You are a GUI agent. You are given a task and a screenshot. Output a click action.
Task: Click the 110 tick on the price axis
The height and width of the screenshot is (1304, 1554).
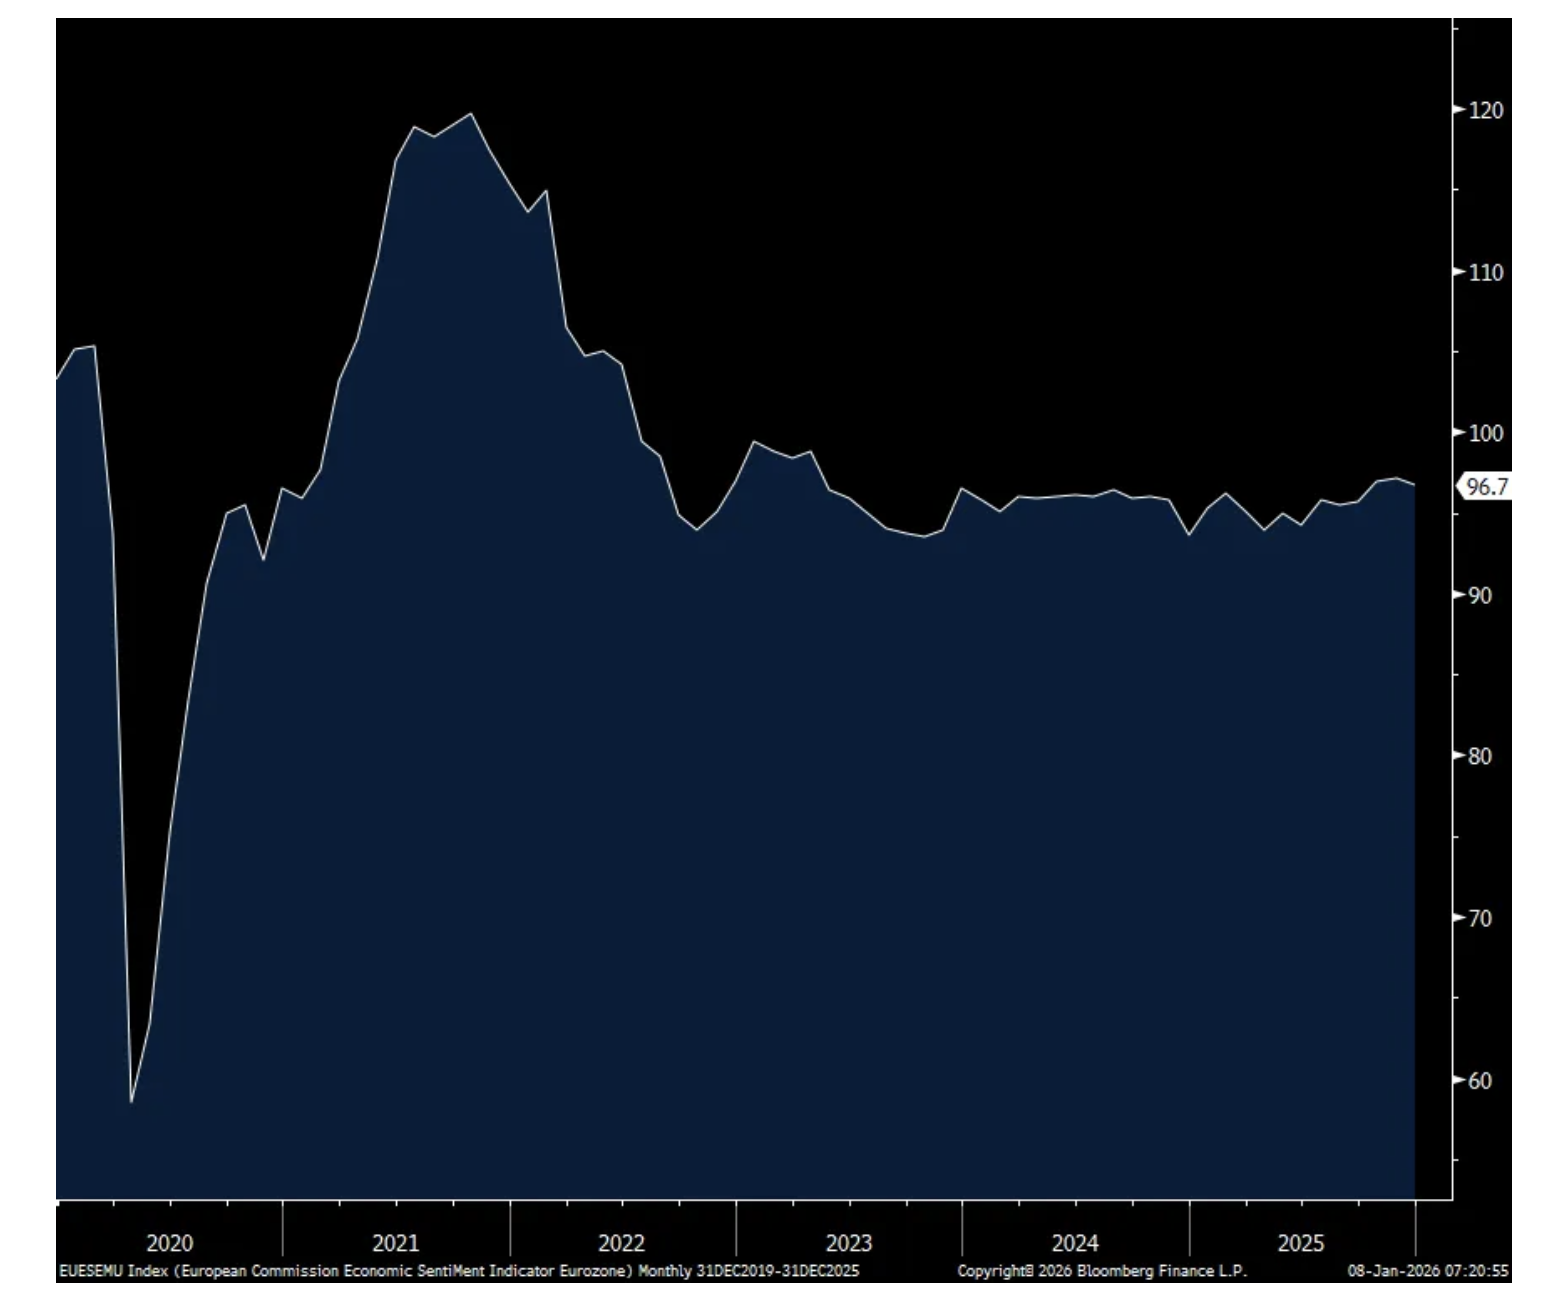coord(1485,272)
